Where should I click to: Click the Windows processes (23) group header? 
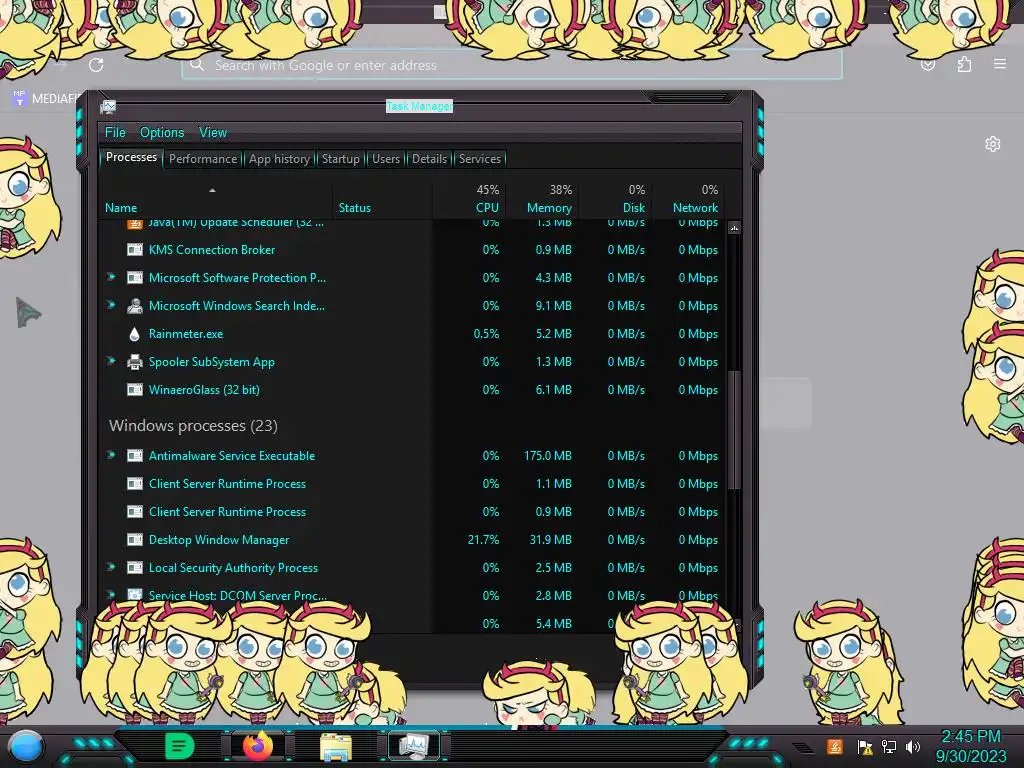(193, 426)
